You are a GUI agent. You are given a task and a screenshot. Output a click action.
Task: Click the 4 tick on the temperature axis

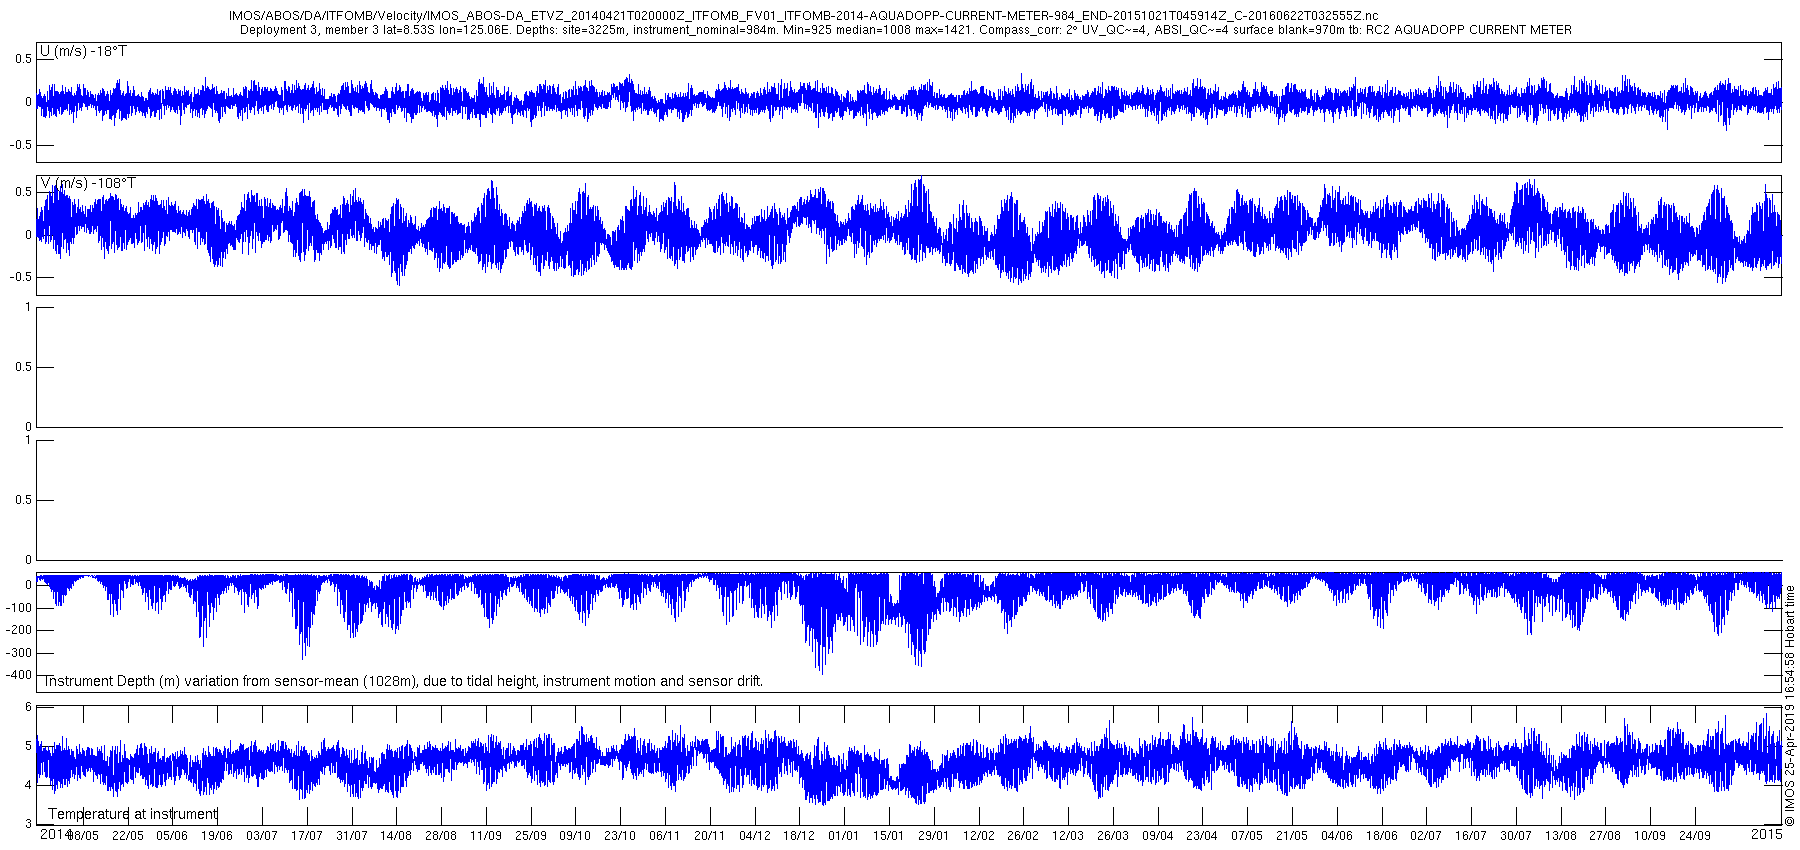tap(28, 785)
